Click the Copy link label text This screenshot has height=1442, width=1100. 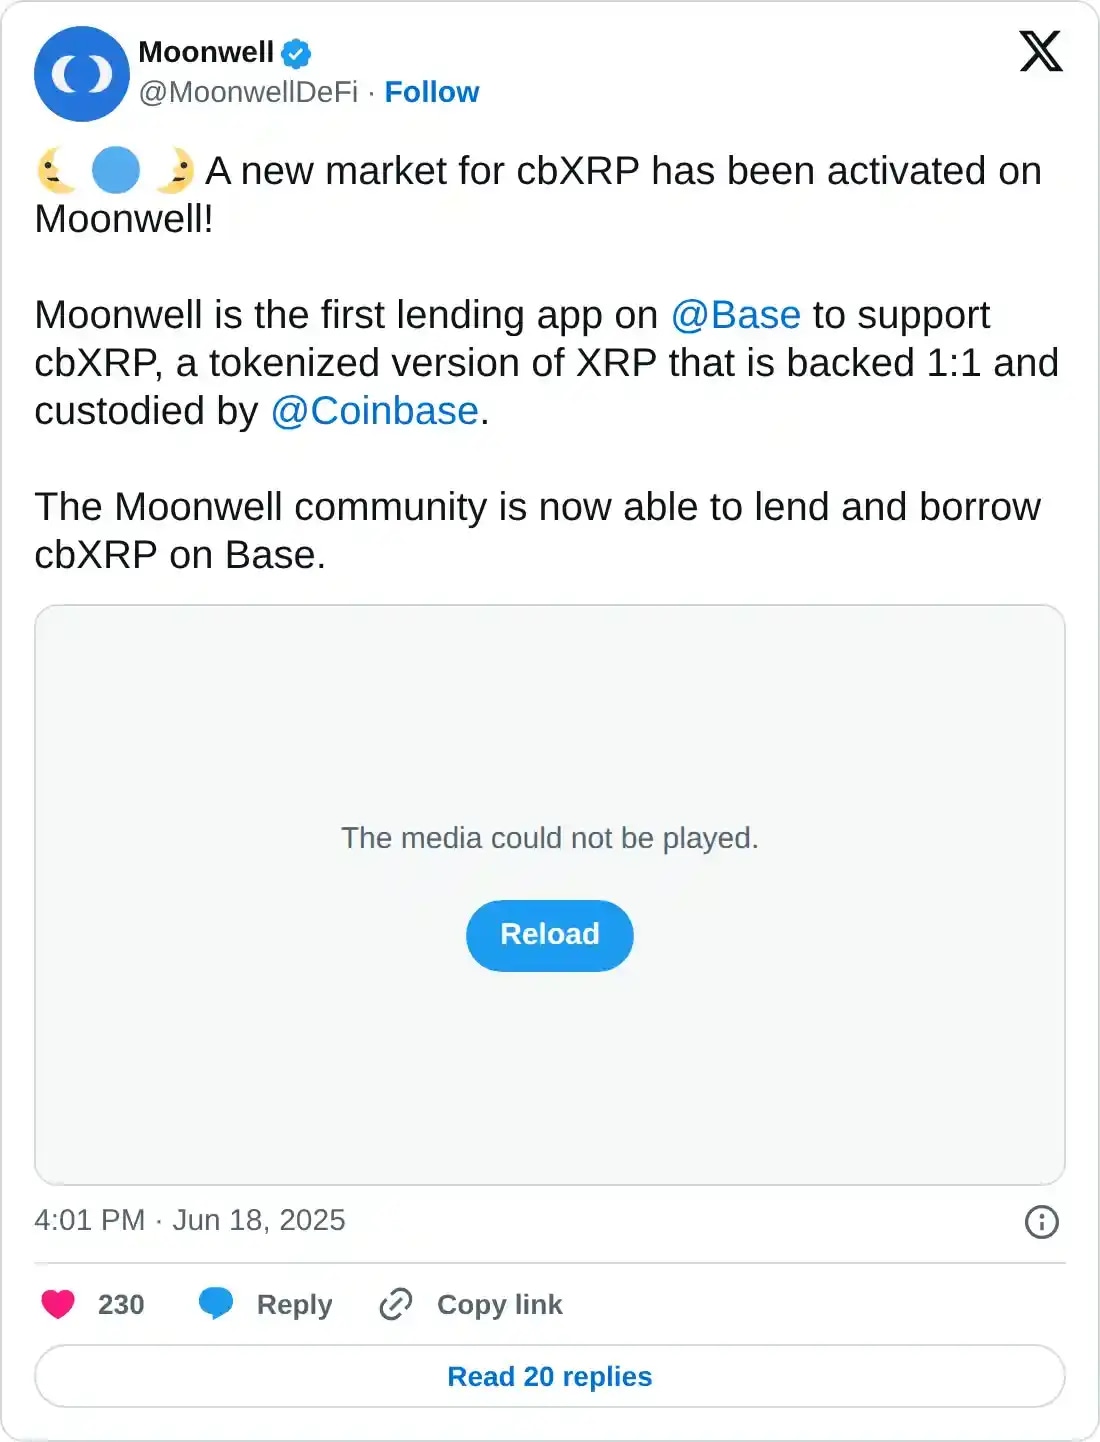tap(500, 1304)
